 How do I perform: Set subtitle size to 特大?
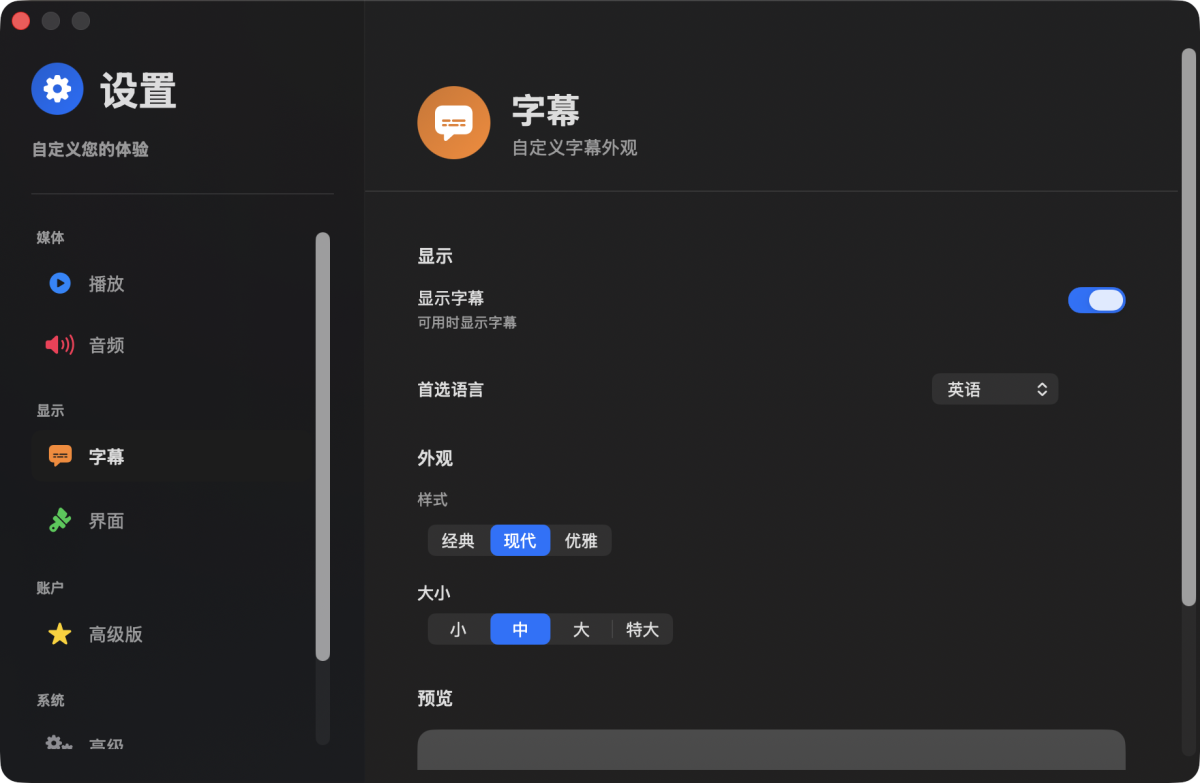tap(642, 630)
